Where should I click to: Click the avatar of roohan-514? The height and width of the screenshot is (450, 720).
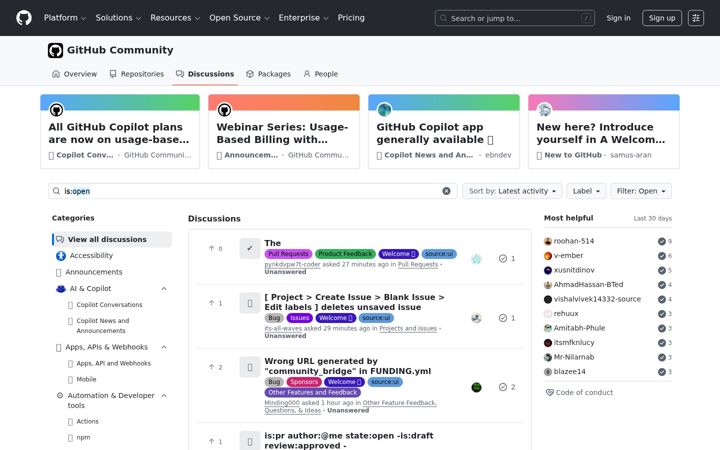548,241
